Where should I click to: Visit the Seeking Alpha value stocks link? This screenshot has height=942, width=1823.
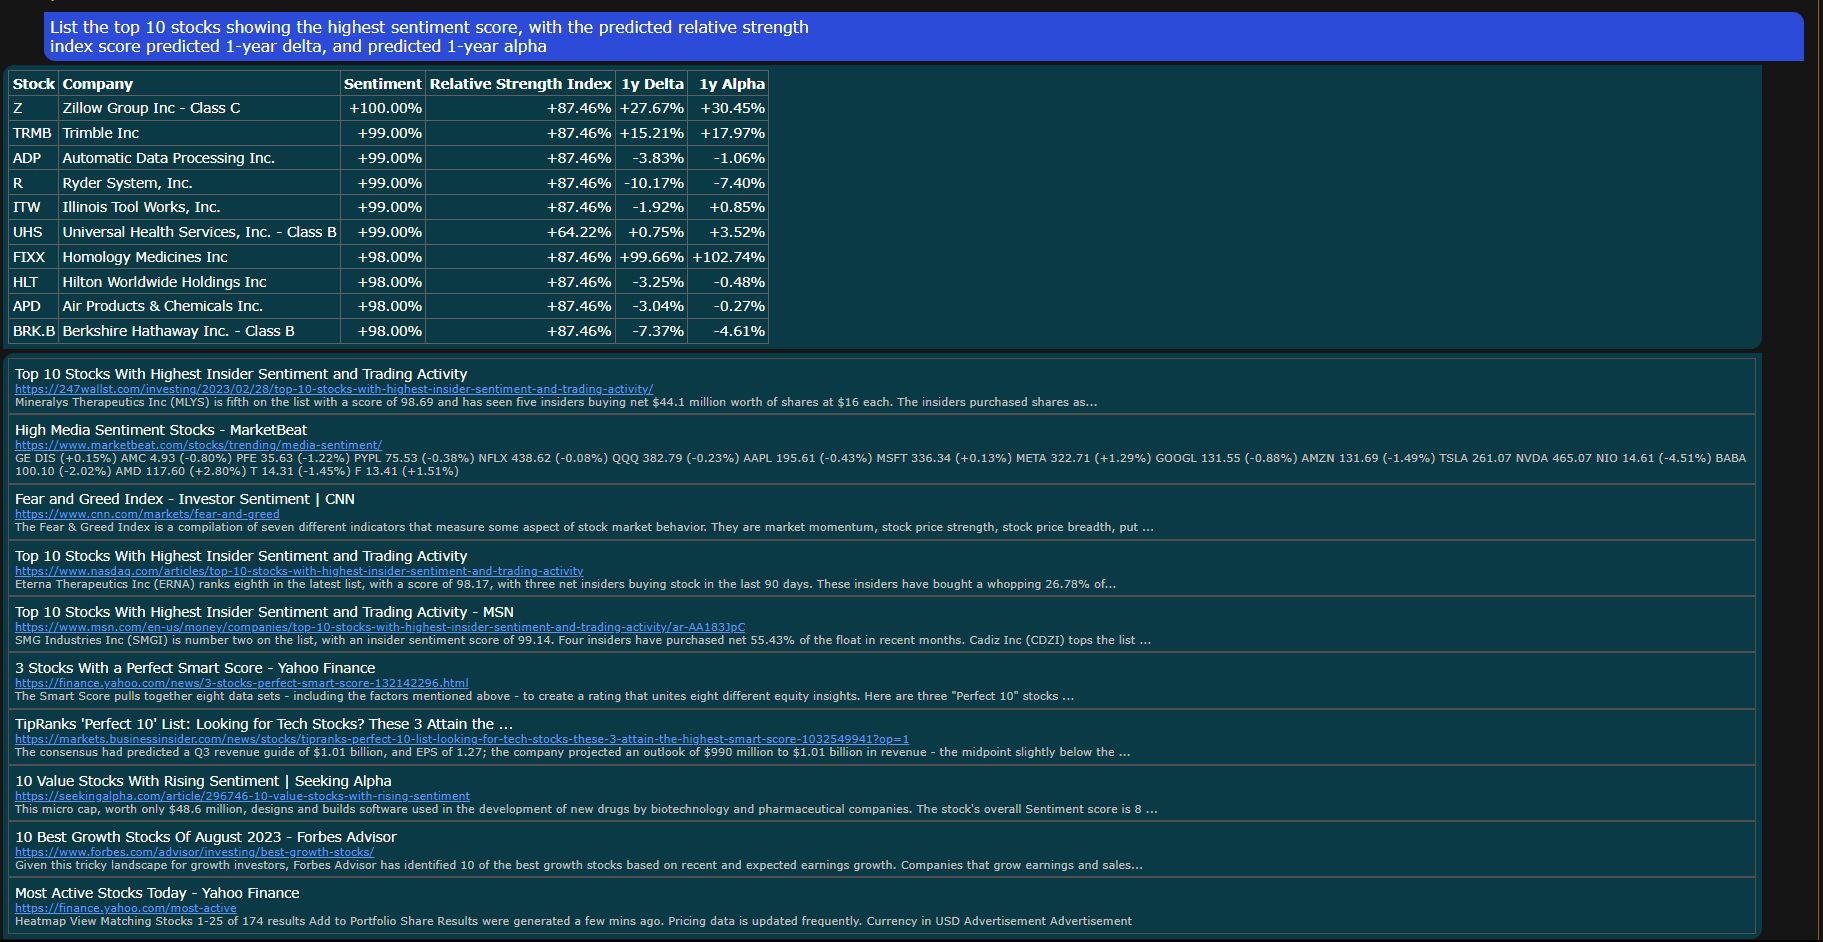(242, 796)
